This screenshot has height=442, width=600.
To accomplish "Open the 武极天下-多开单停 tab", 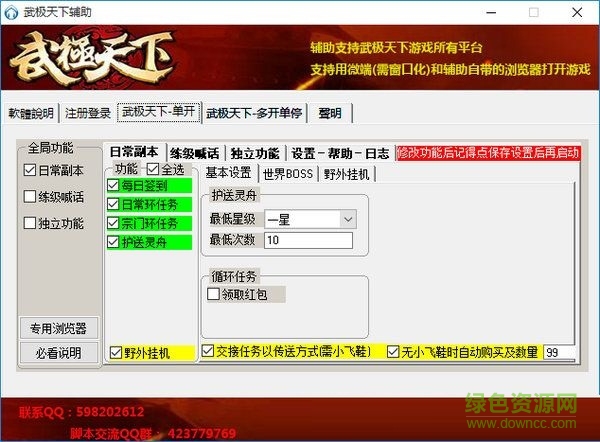I will (x=254, y=113).
